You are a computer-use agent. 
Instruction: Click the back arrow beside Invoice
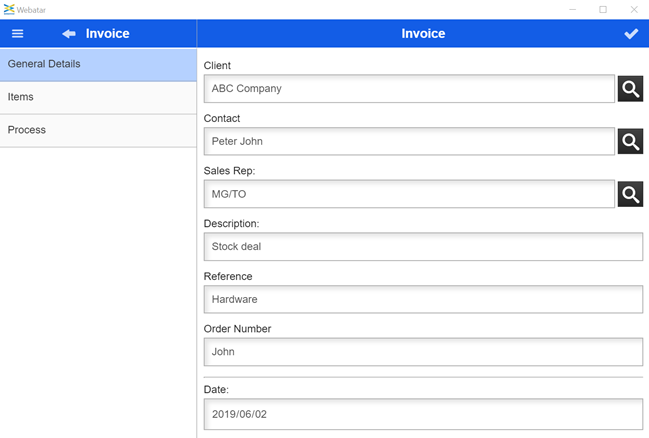click(x=69, y=34)
